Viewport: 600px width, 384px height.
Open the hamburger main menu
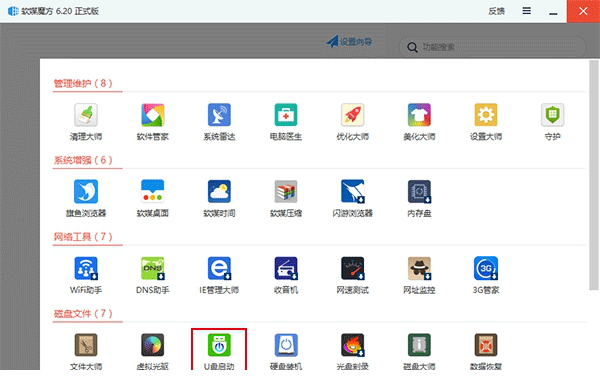point(527,11)
